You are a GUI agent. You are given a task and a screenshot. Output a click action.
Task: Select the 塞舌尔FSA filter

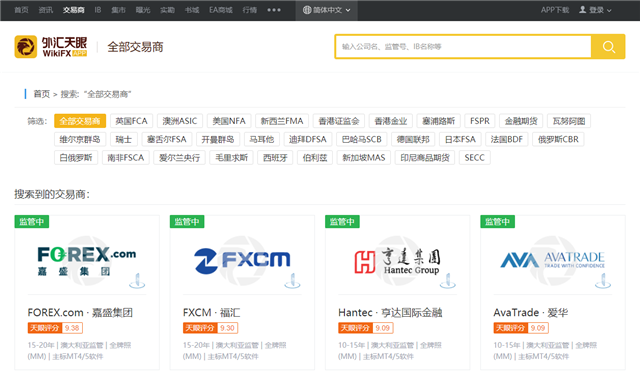coord(167,139)
